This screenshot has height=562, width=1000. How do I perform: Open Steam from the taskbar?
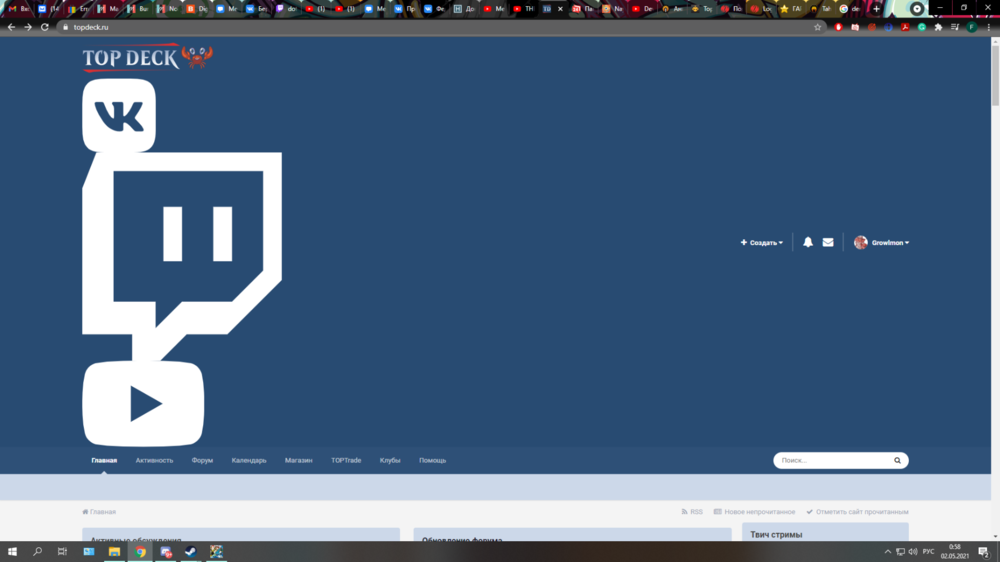coord(191,552)
